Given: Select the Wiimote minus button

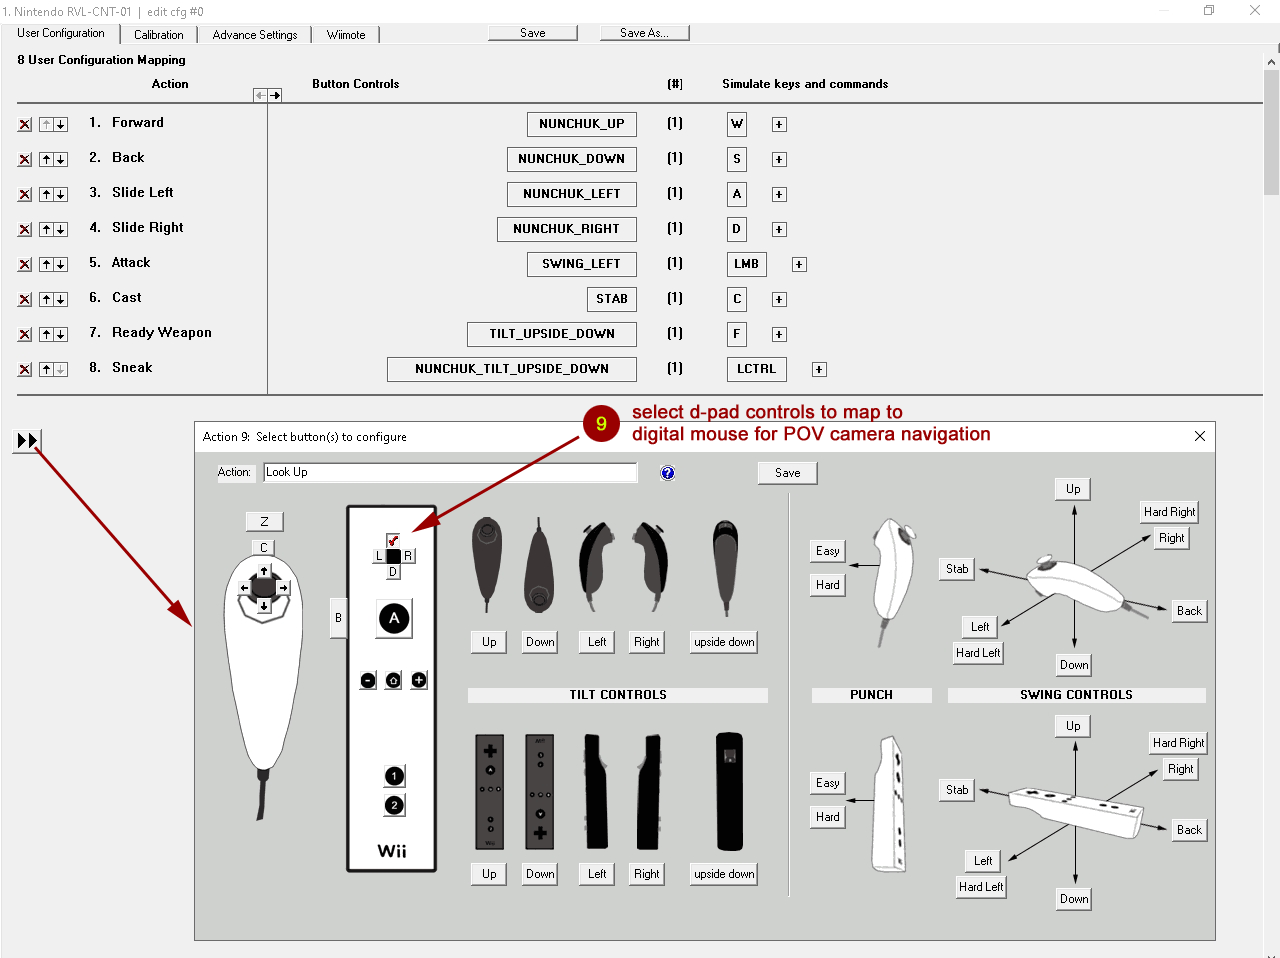Looking at the screenshot, I should 368,680.
